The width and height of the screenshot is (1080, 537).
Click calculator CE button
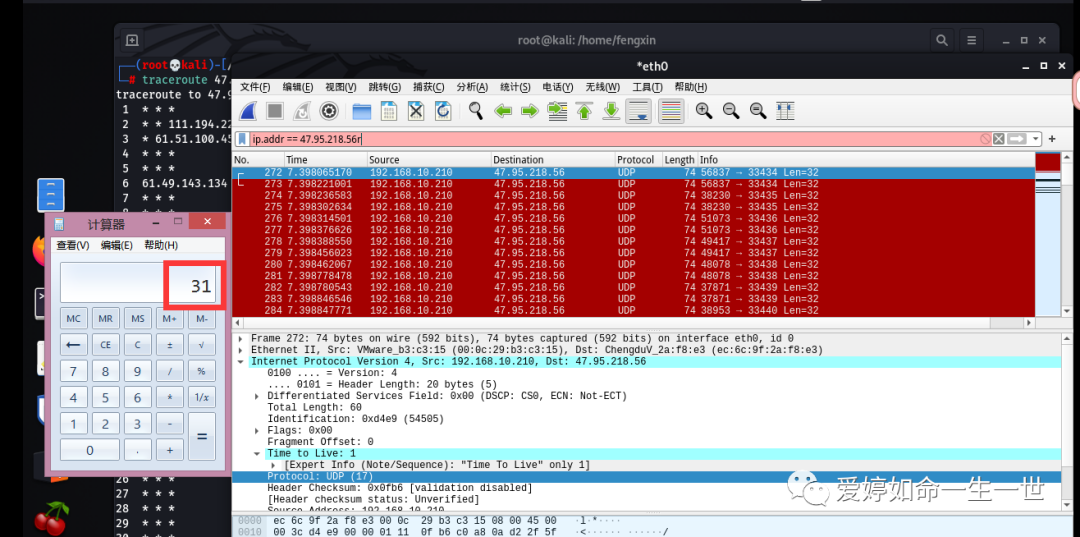pyautogui.click(x=105, y=345)
